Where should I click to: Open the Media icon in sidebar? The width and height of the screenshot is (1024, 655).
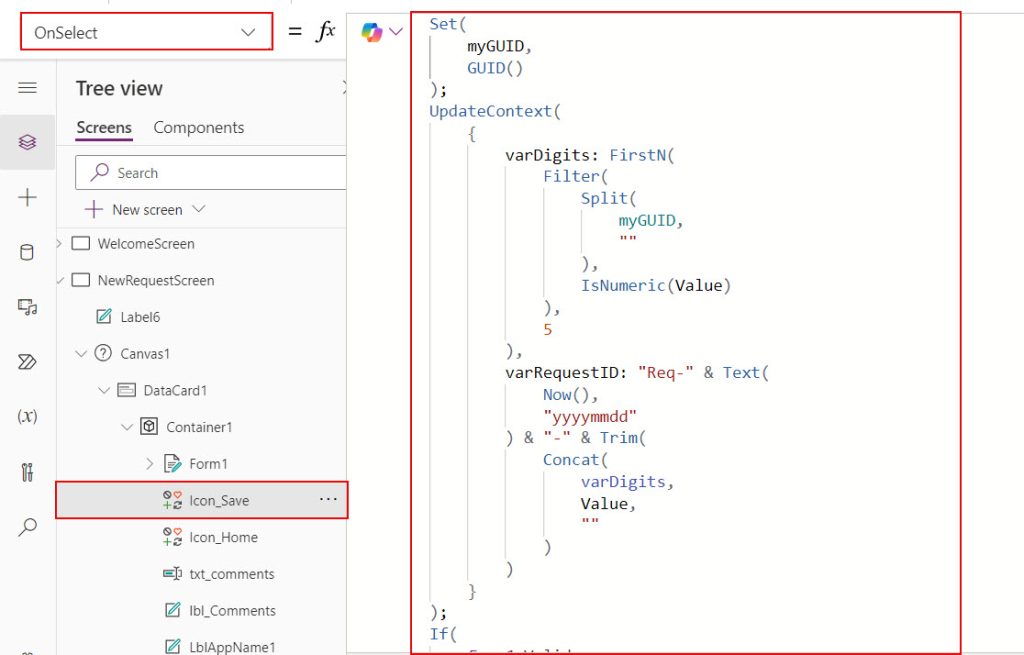tap(27, 306)
